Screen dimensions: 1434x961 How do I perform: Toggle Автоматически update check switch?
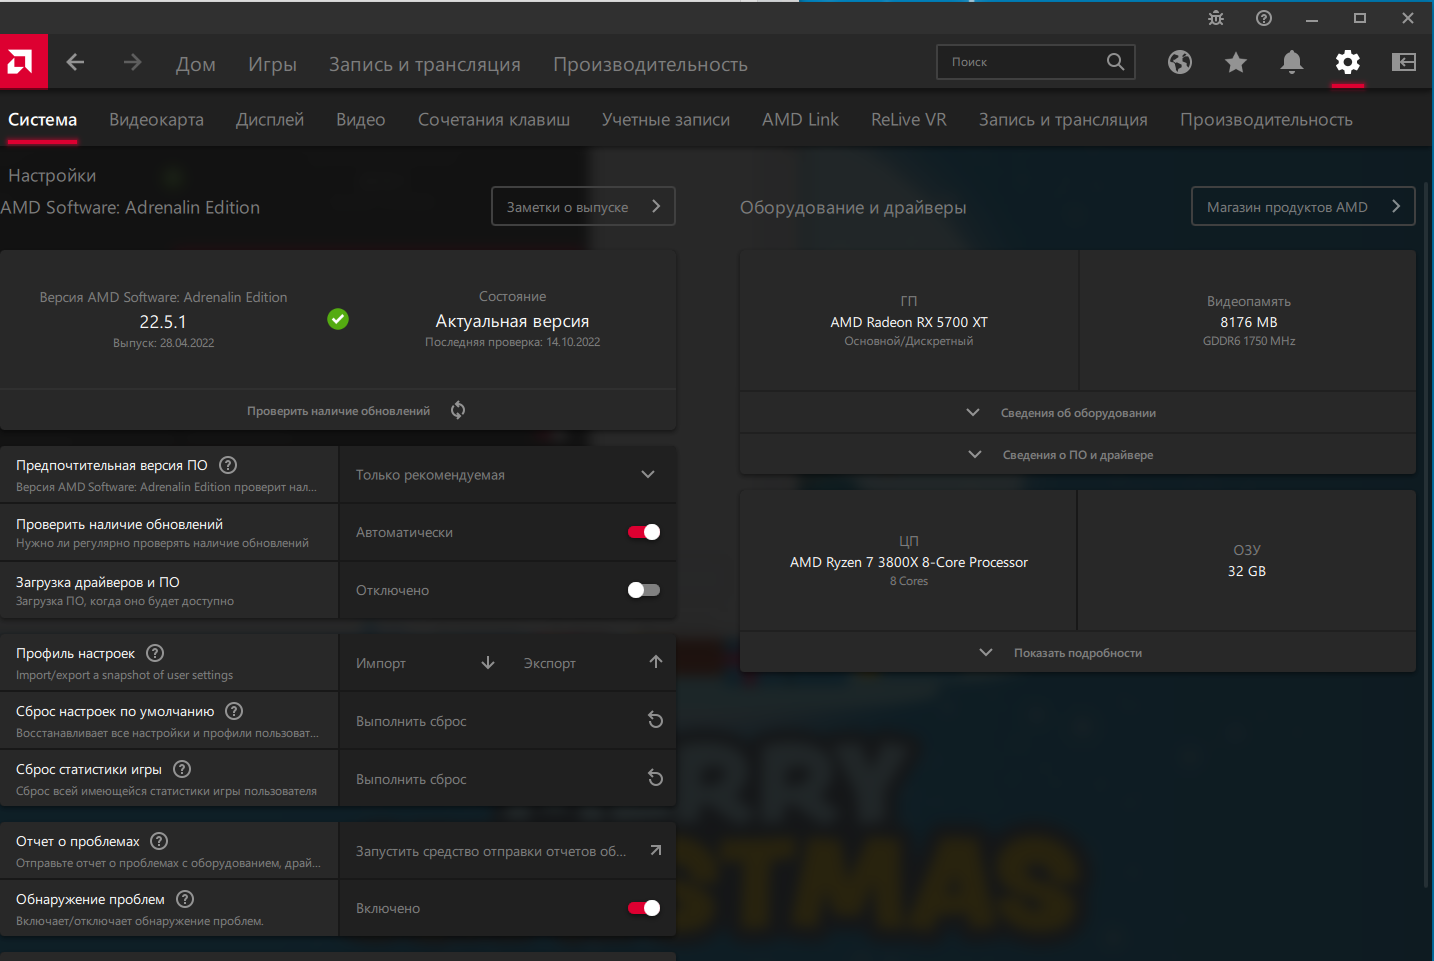coord(644,532)
